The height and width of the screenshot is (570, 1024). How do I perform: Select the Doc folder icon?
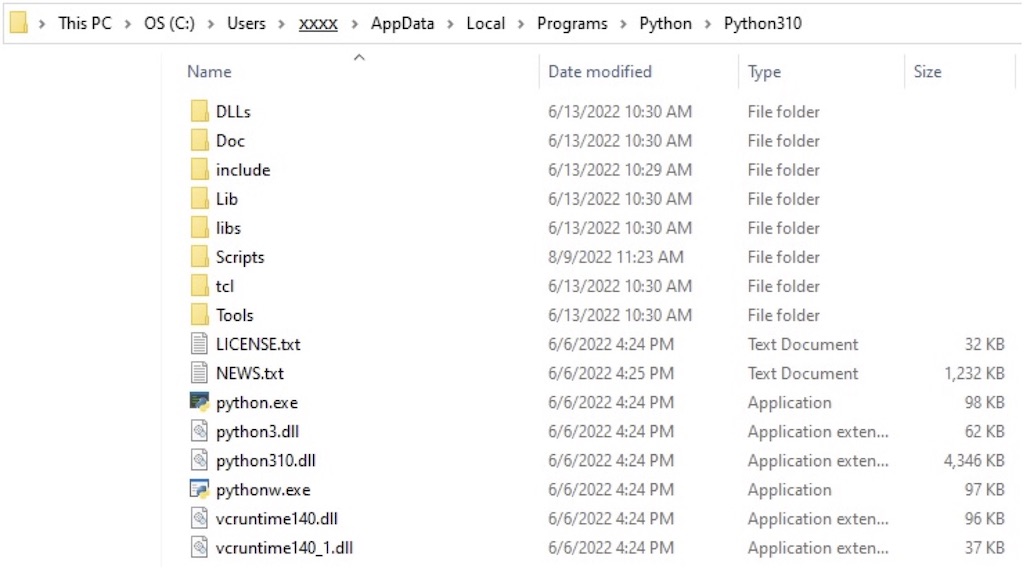click(x=200, y=140)
